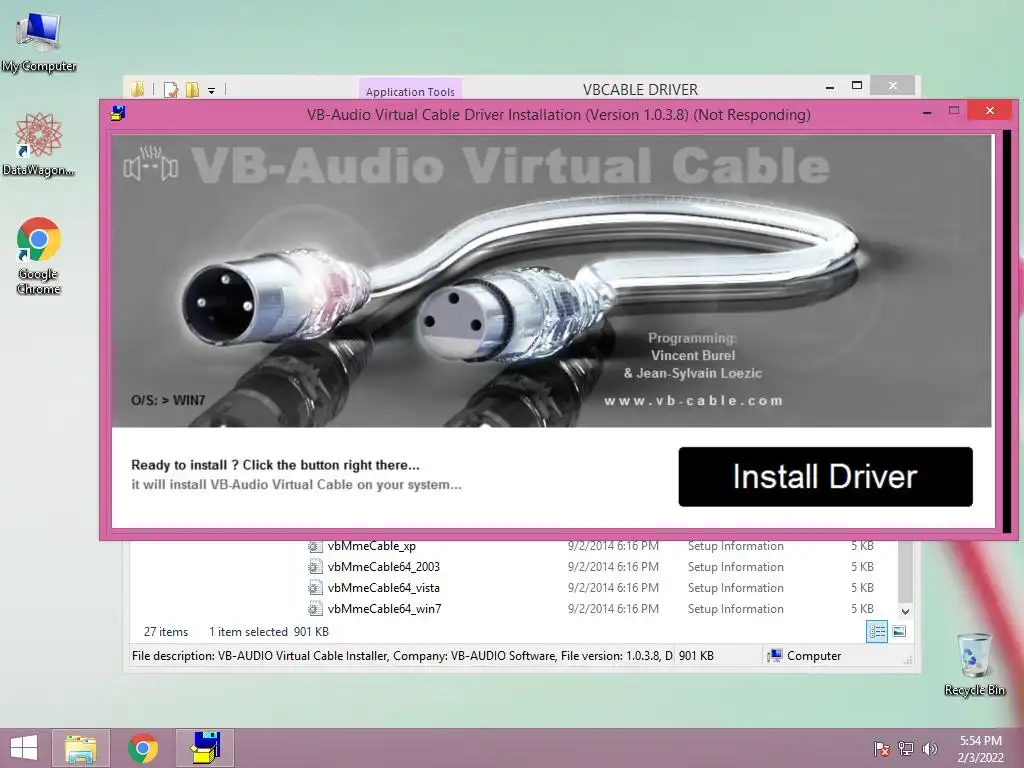Image resolution: width=1024 pixels, height=768 pixels.
Task: Open the Google Chrome desktop shortcut
Action: pos(39,256)
